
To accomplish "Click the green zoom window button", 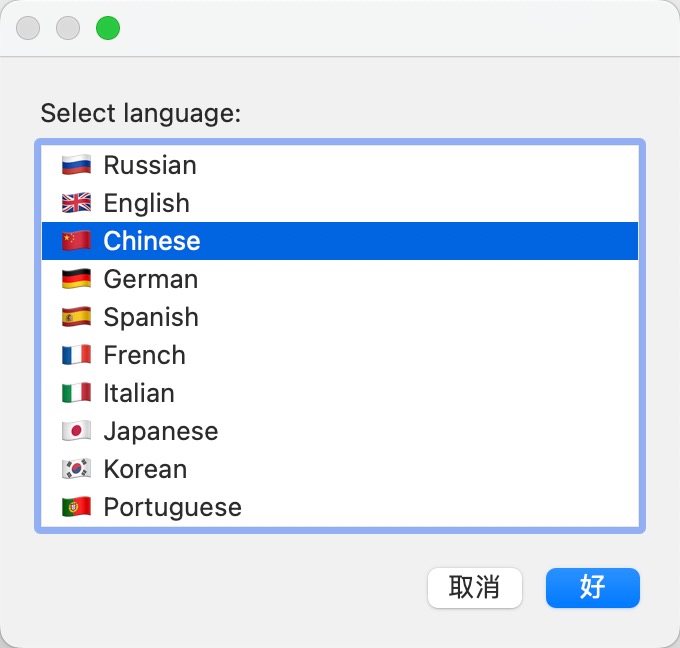I will point(108,28).
